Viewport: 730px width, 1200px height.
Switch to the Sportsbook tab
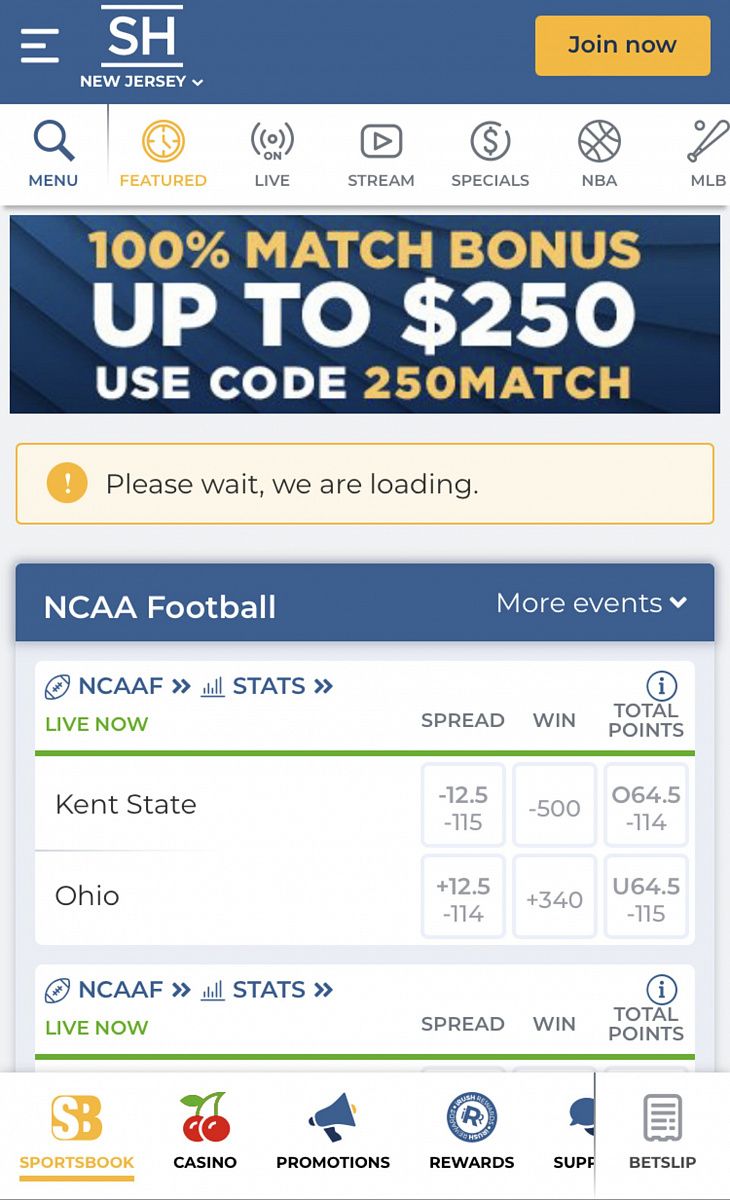pos(77,1130)
